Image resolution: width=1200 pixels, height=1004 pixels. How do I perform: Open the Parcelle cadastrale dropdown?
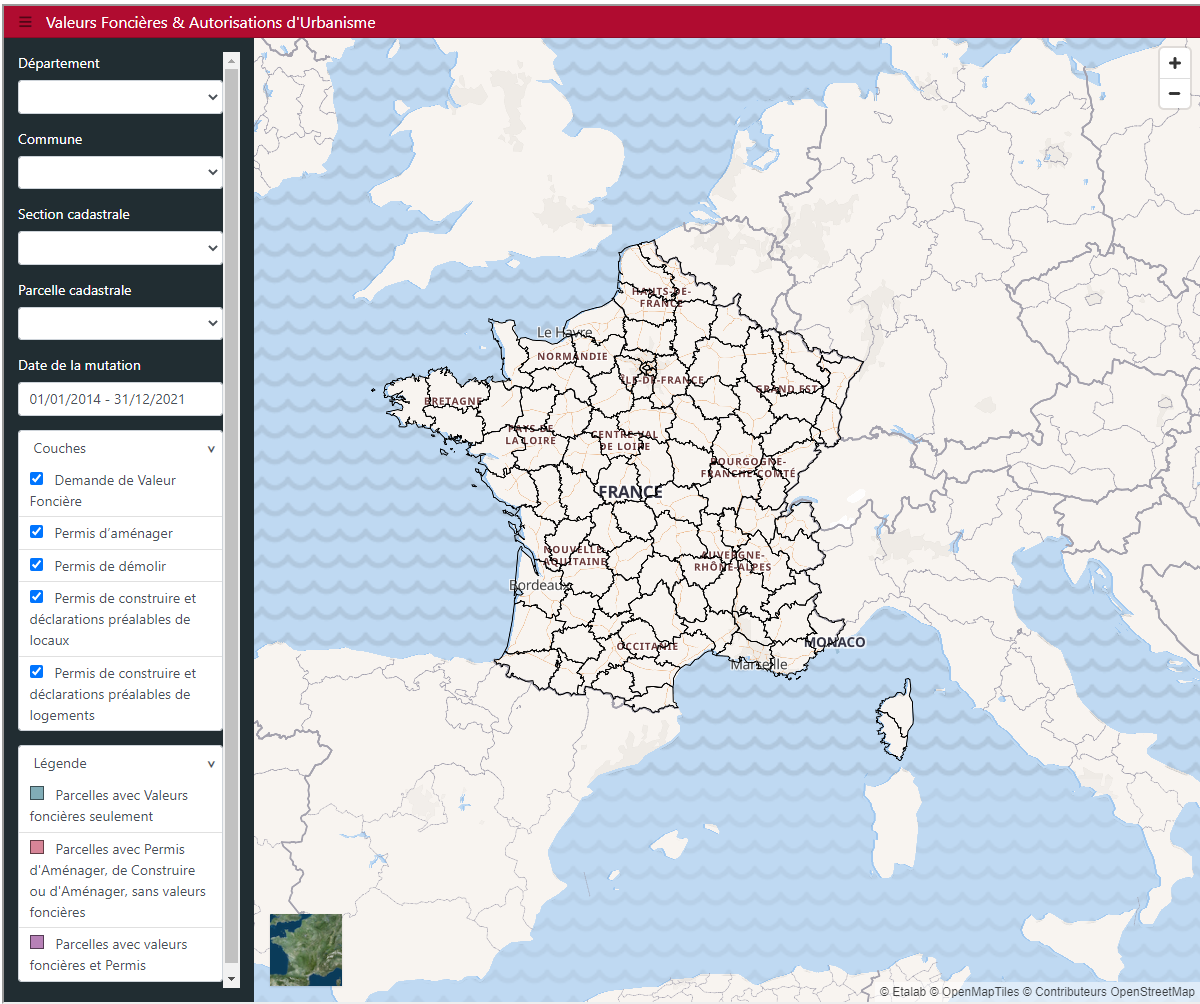[120, 323]
